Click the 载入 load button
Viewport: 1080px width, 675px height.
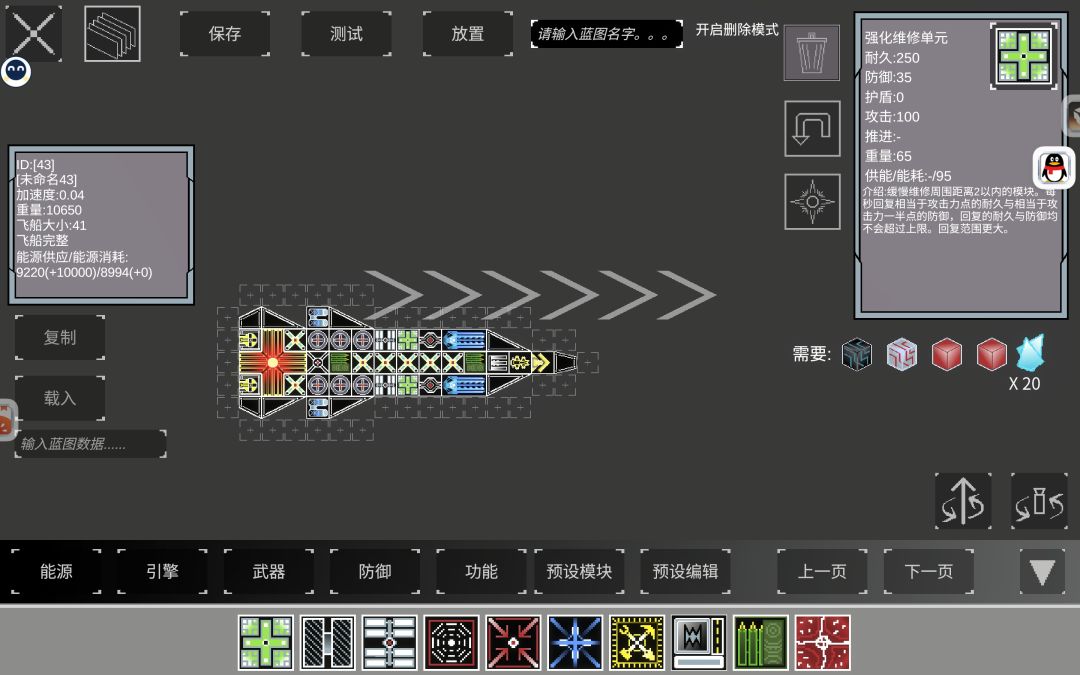(60, 398)
